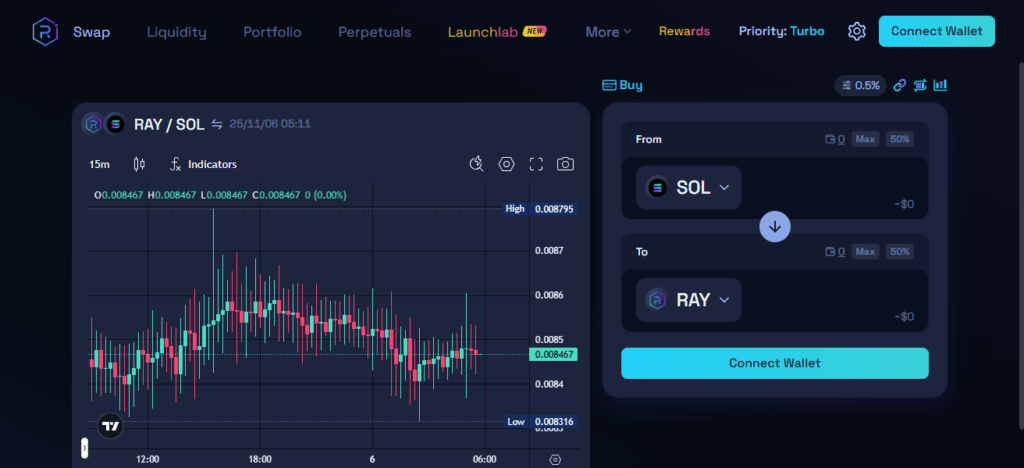Screen dimensions: 1024x468
Task: Click the large Connect Wallet button
Action: 774,363
